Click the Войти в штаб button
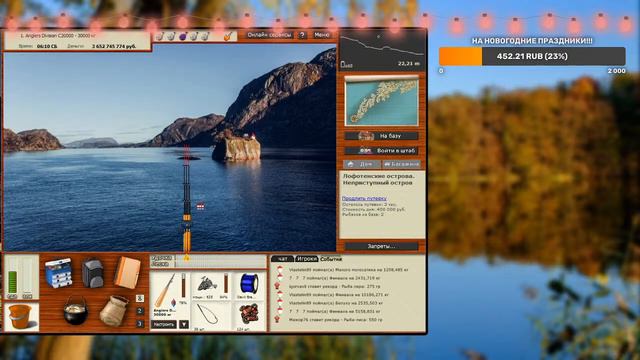The image size is (640, 360). pyautogui.click(x=382, y=151)
